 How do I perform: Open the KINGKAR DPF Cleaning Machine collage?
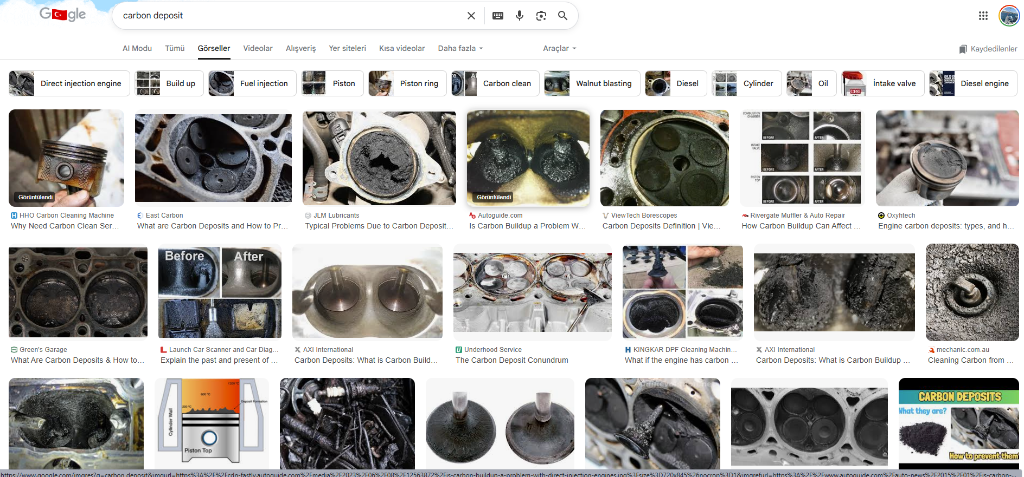pos(682,292)
